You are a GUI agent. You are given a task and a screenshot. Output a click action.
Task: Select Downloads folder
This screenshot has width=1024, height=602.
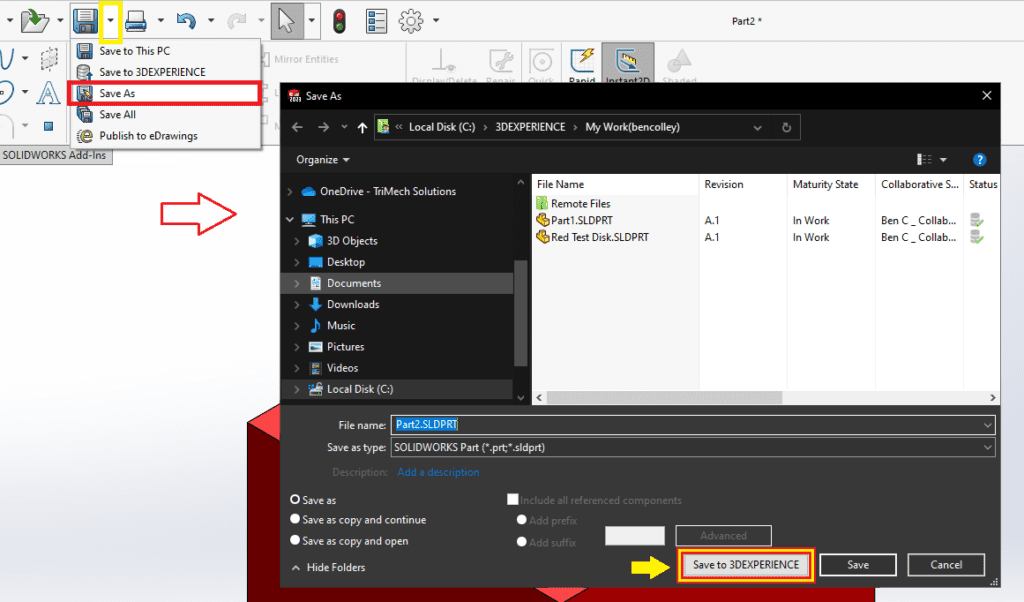click(353, 304)
